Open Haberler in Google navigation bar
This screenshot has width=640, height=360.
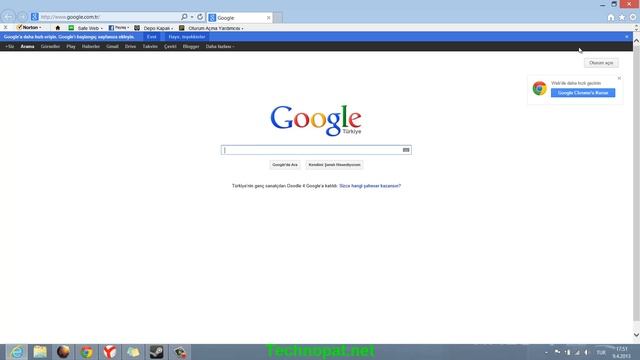point(91,47)
